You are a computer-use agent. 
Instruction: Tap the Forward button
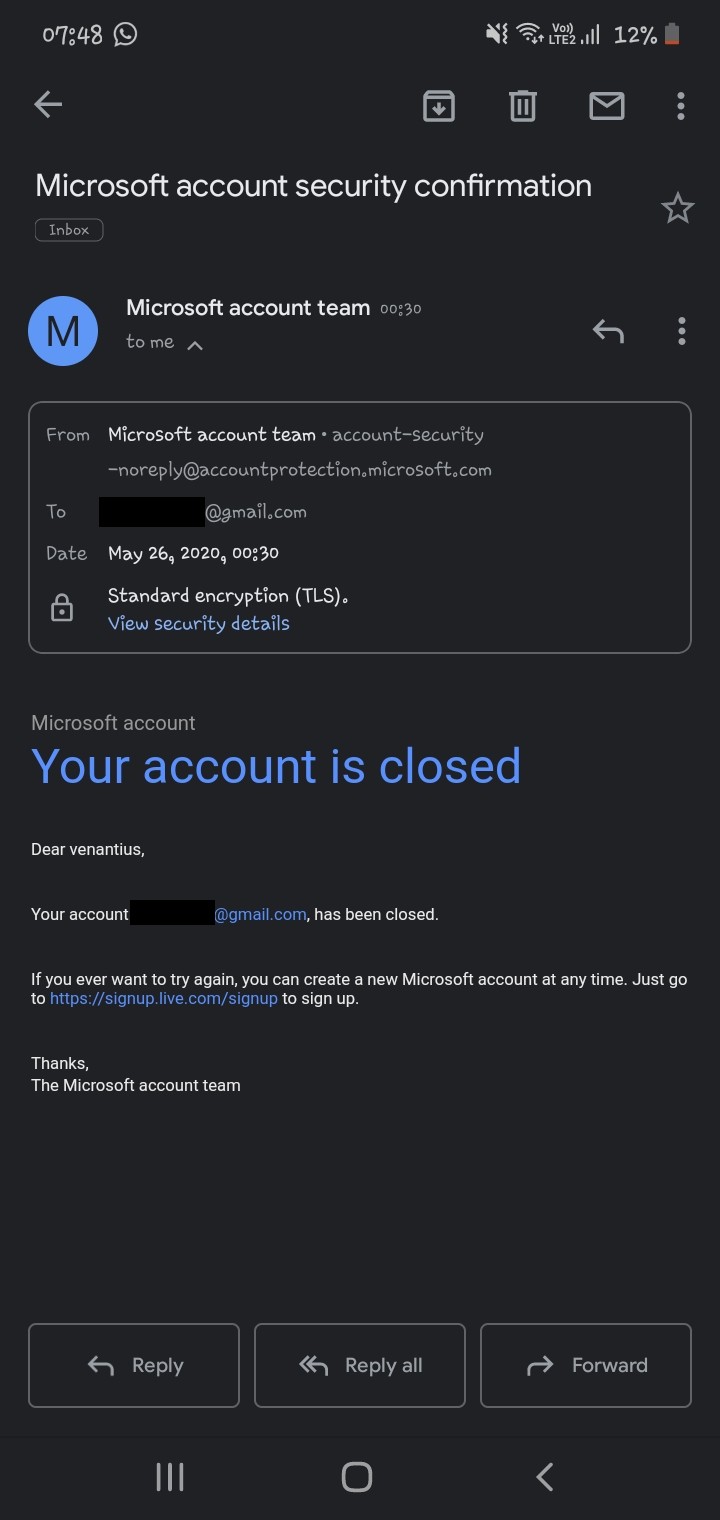(x=586, y=1365)
